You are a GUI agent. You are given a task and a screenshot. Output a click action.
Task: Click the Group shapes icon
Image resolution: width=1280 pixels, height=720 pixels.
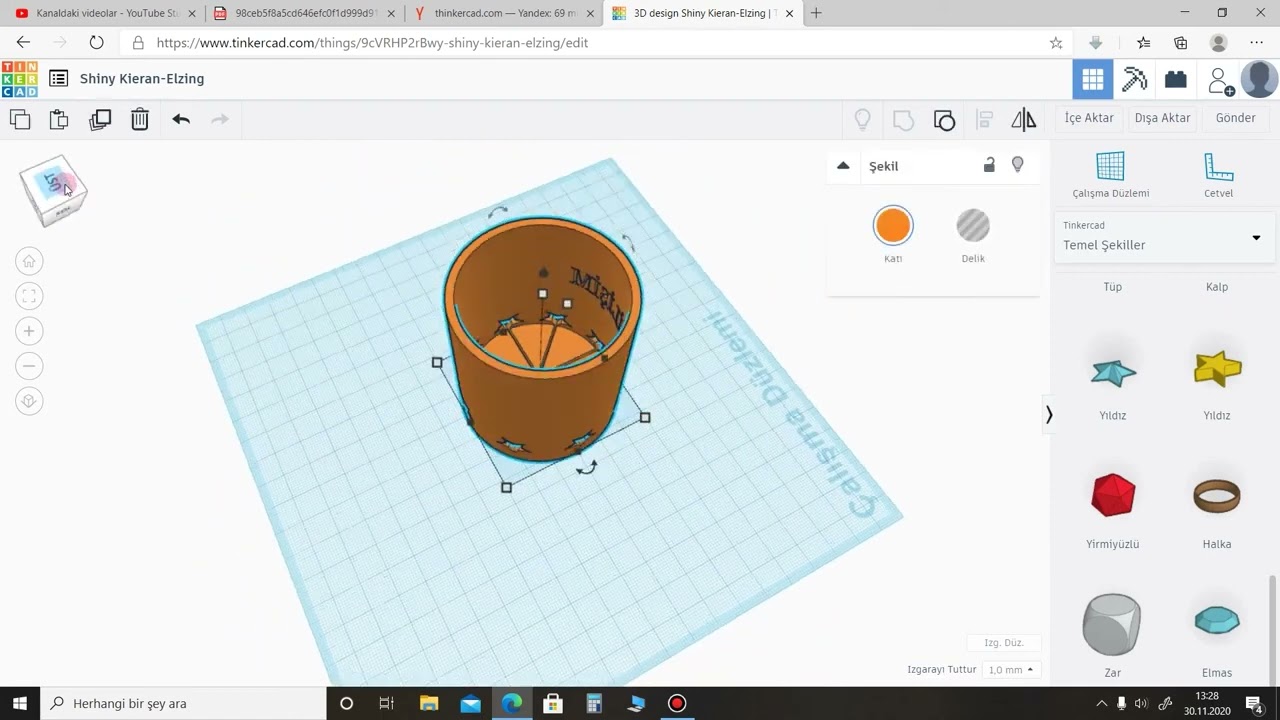(x=903, y=120)
